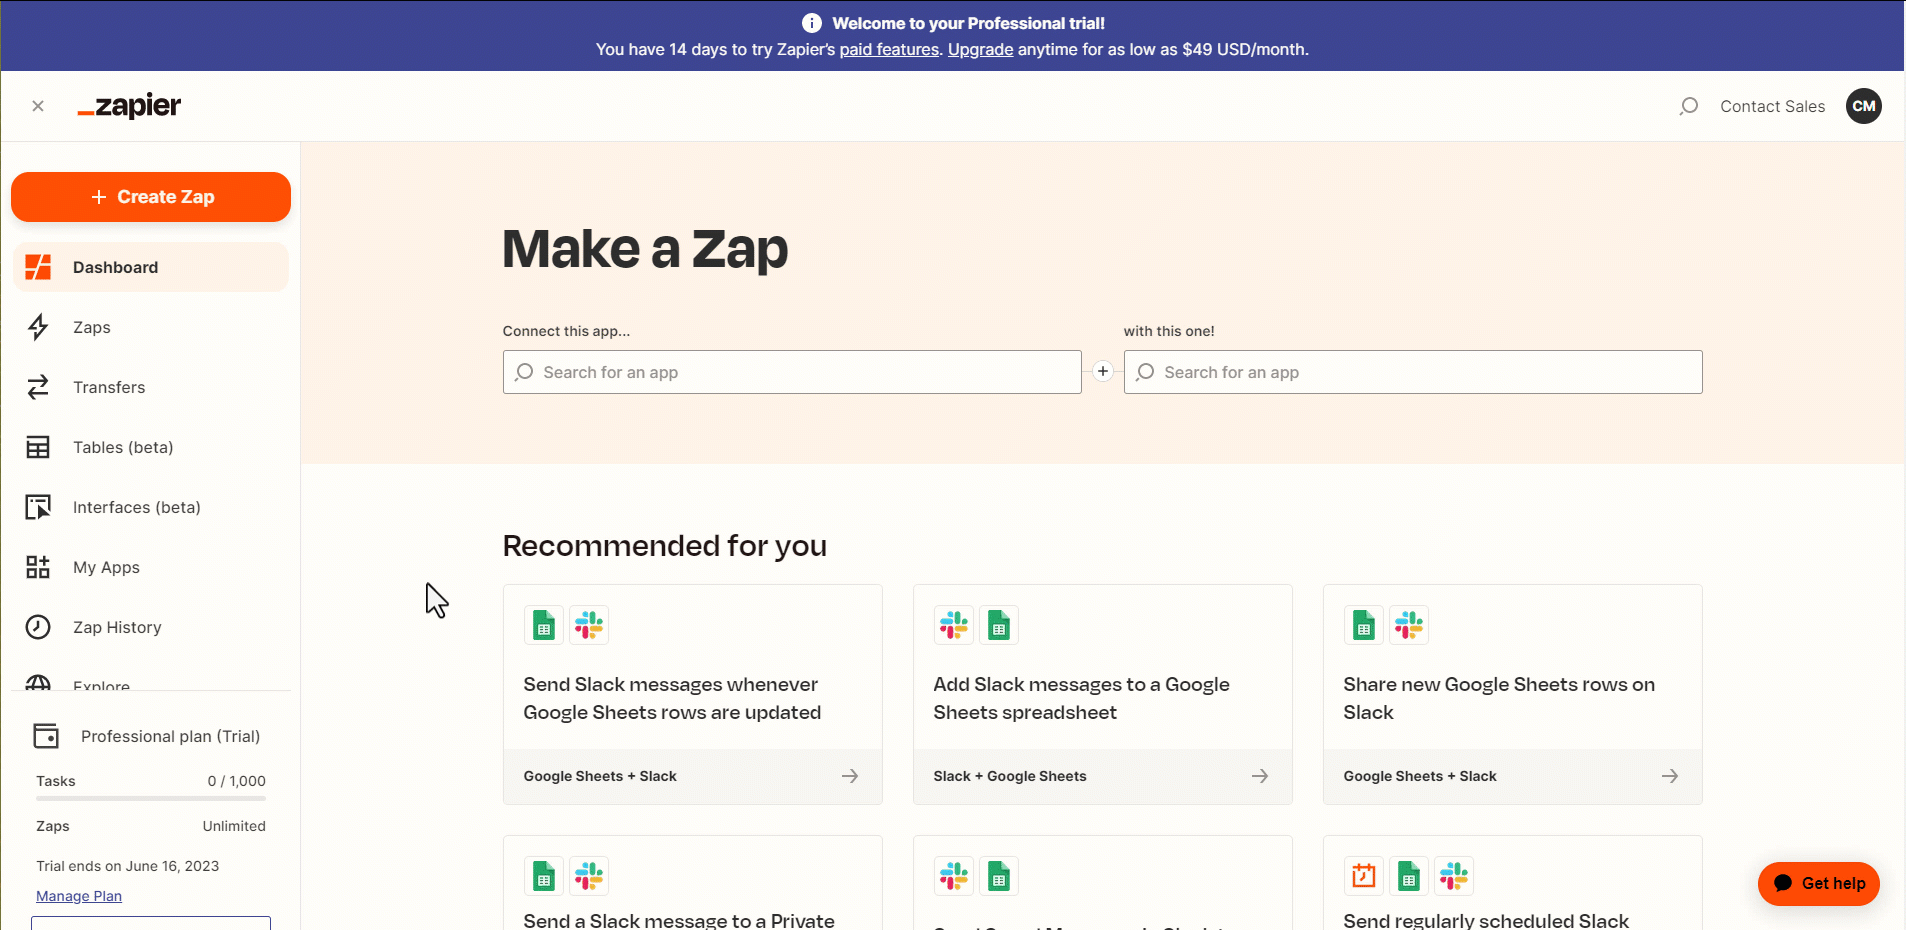1906x930 pixels.
Task: Click the My Apps icon
Action: 38,567
